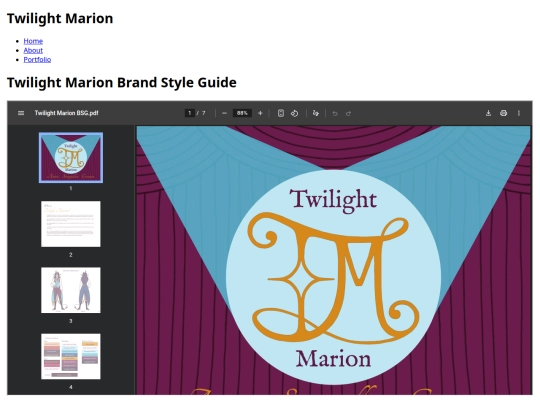Select page 2 thumbnail
The image size is (540, 405).
pyautogui.click(x=71, y=224)
